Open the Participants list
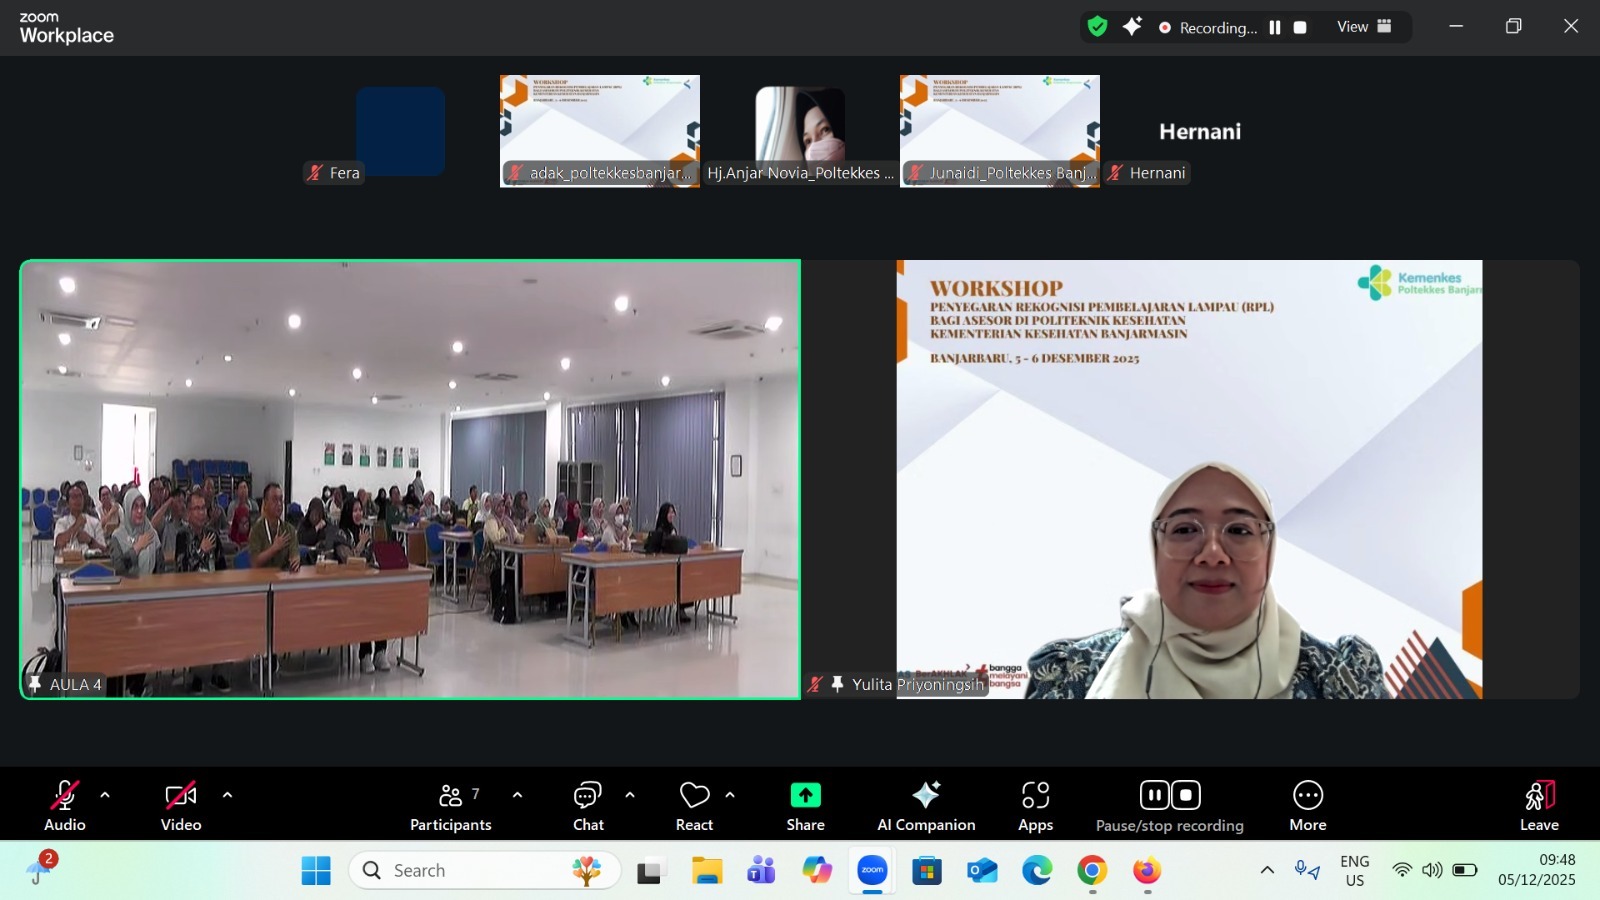This screenshot has width=1600, height=900. tap(450, 805)
